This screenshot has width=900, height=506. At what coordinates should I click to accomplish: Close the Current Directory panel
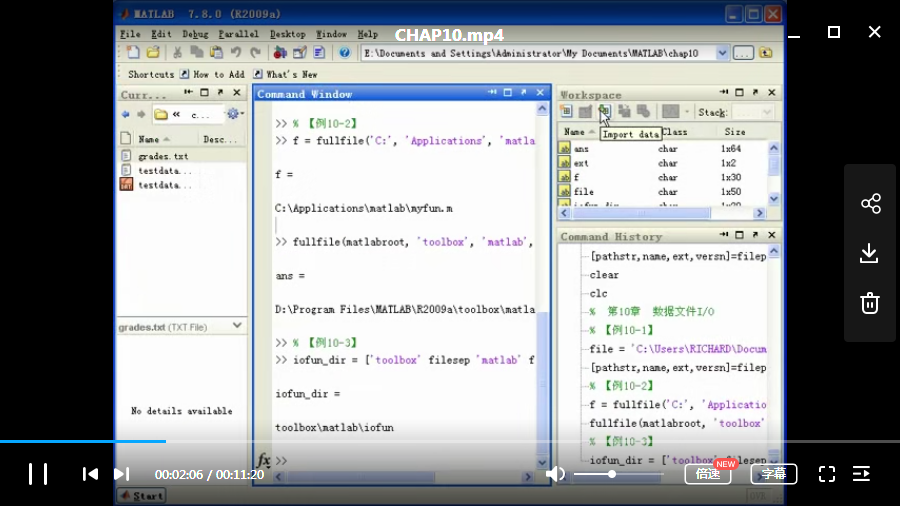(237, 92)
